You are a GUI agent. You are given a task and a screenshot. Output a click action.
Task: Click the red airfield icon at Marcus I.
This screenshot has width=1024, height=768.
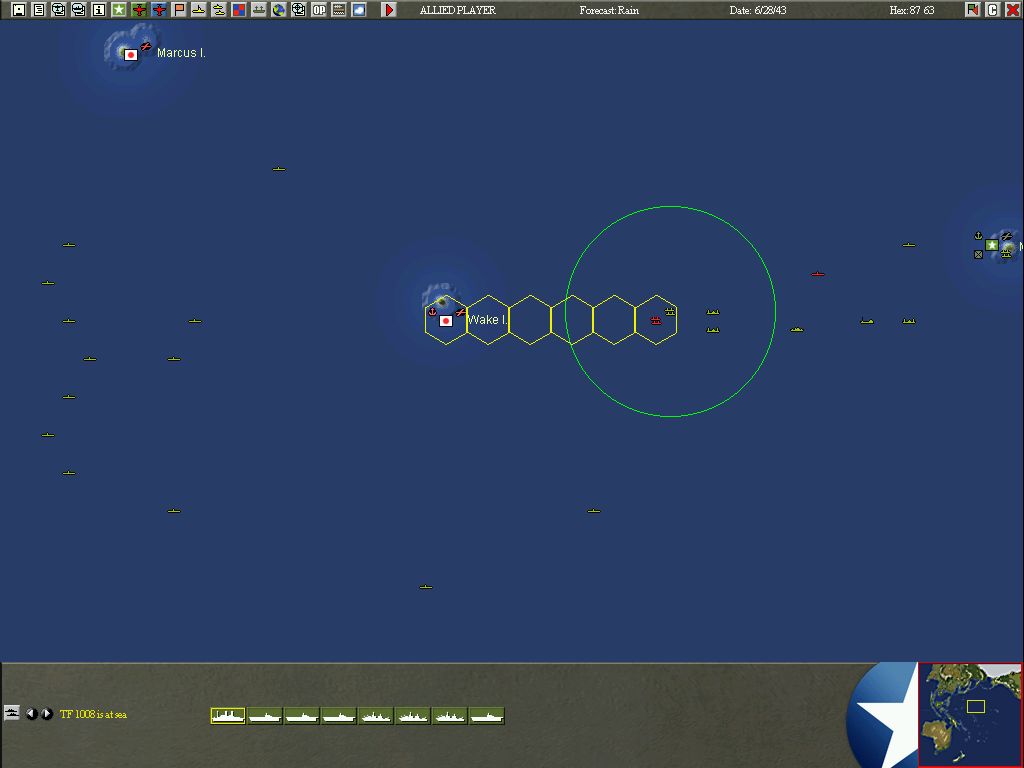[146, 46]
